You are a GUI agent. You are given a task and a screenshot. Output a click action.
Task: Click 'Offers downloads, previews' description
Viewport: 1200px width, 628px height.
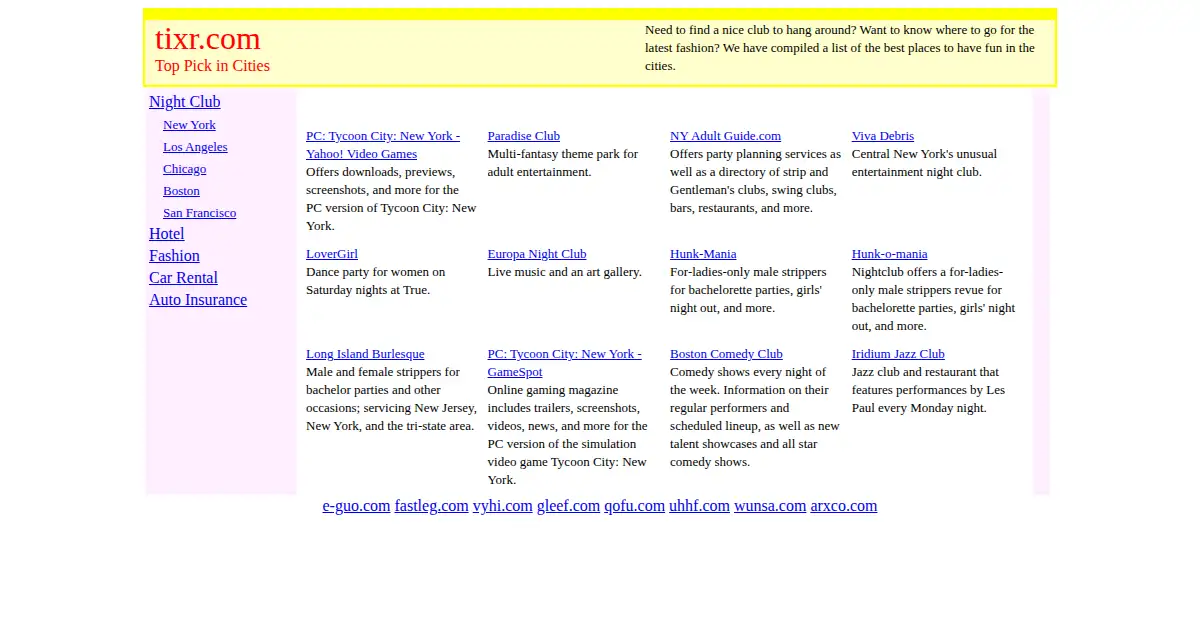point(391,199)
